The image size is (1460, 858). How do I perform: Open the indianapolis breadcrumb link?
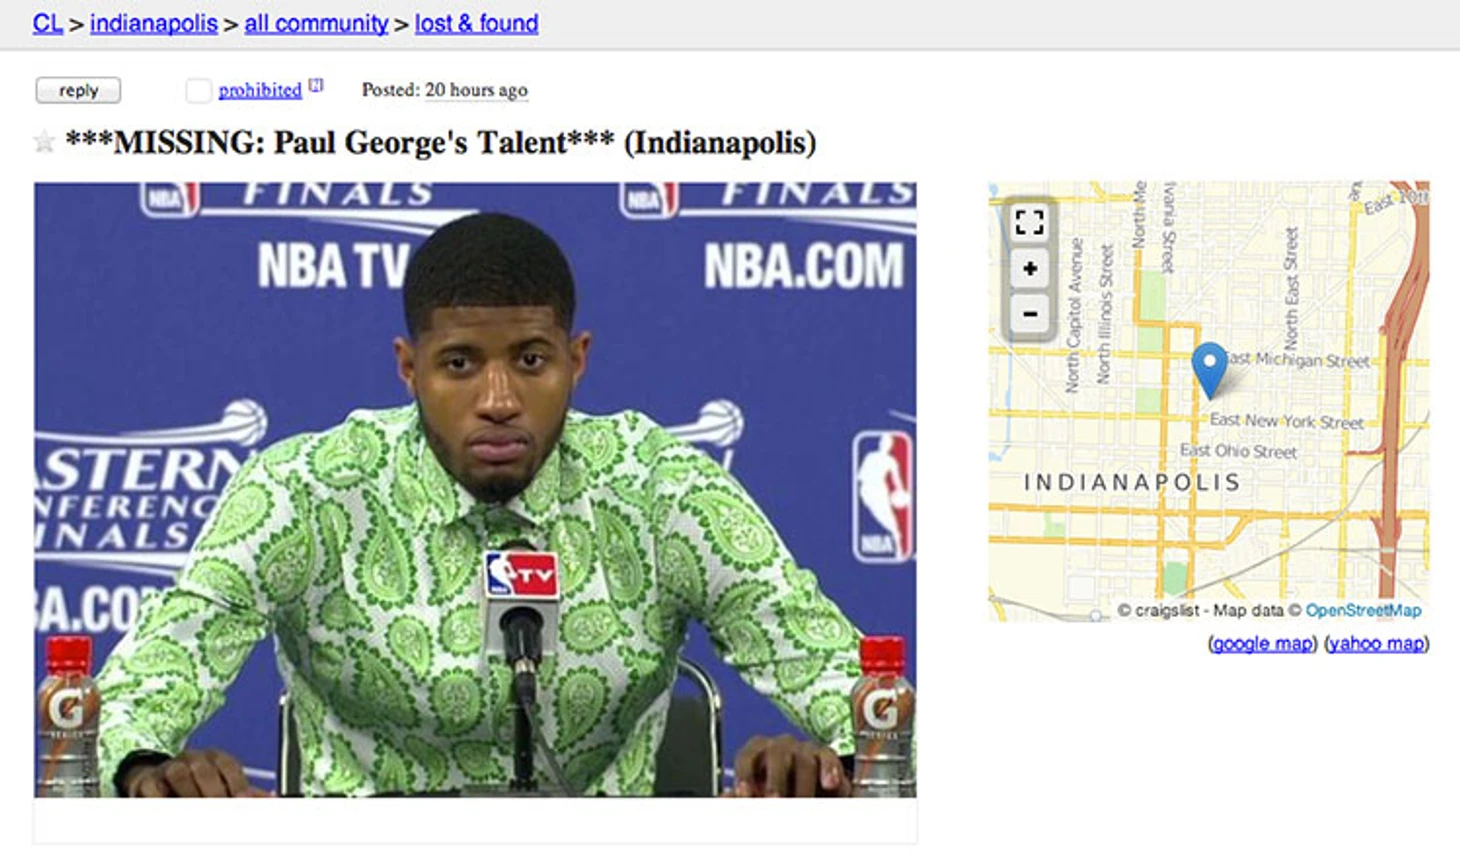[154, 23]
